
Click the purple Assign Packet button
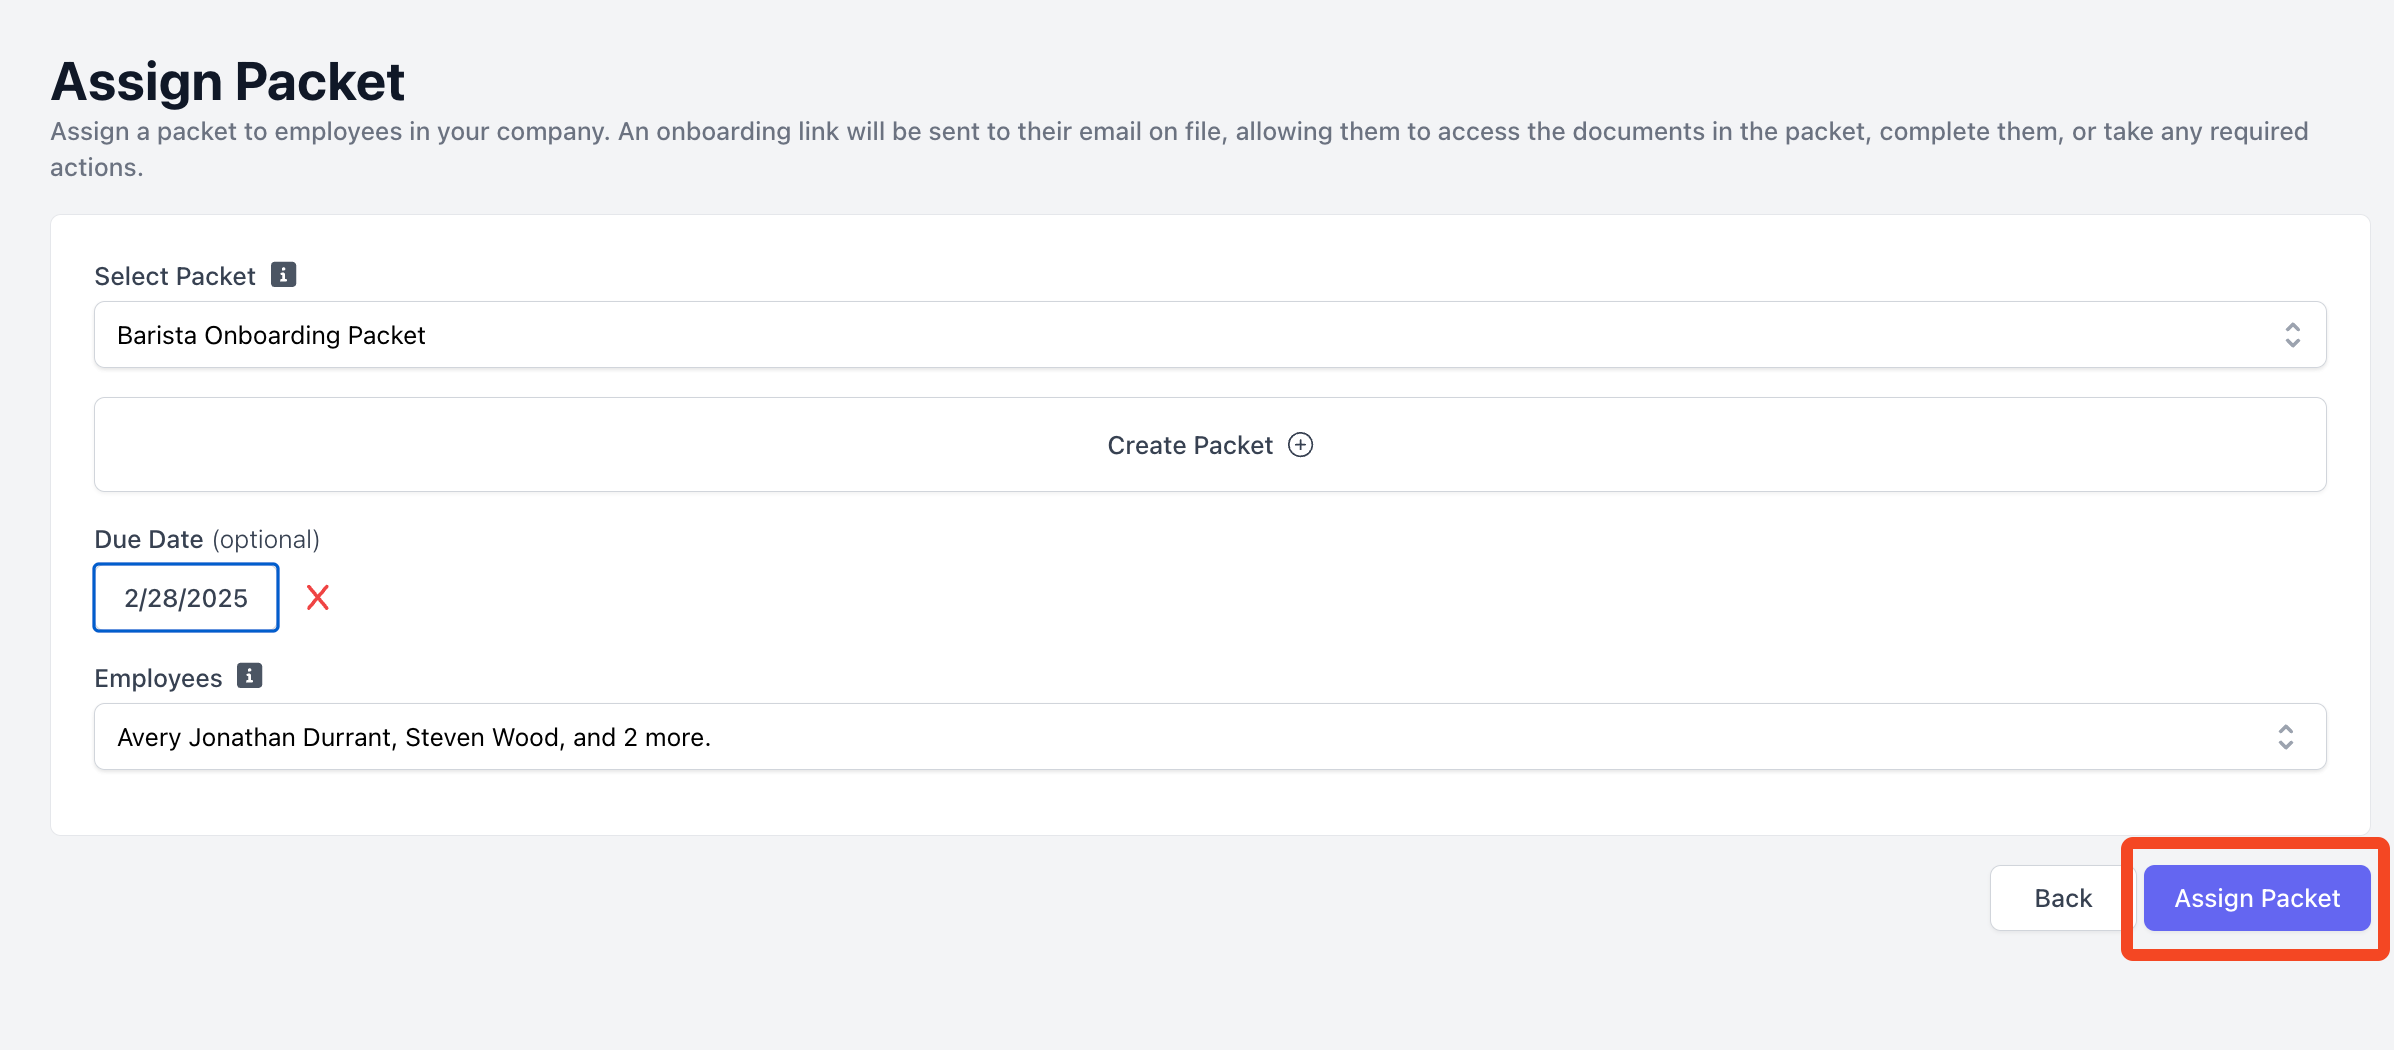2256,898
